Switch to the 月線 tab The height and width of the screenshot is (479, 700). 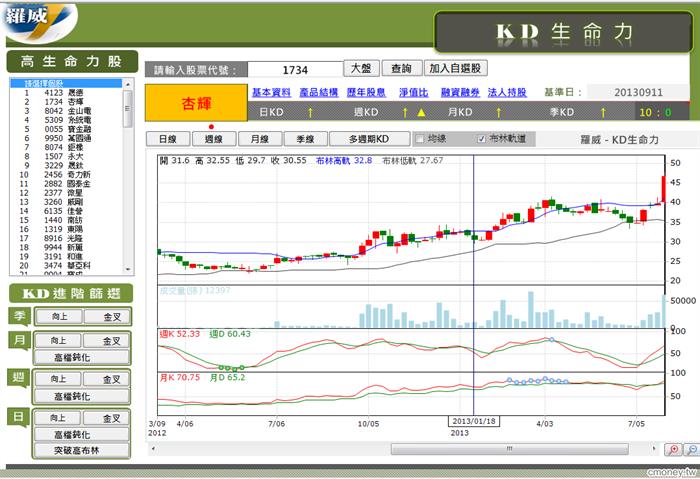[x=260, y=139]
